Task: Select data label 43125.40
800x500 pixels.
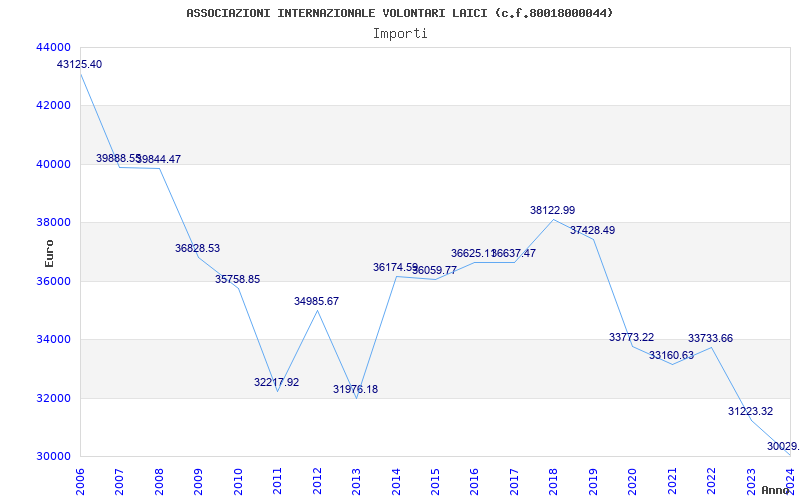Action: (x=79, y=64)
